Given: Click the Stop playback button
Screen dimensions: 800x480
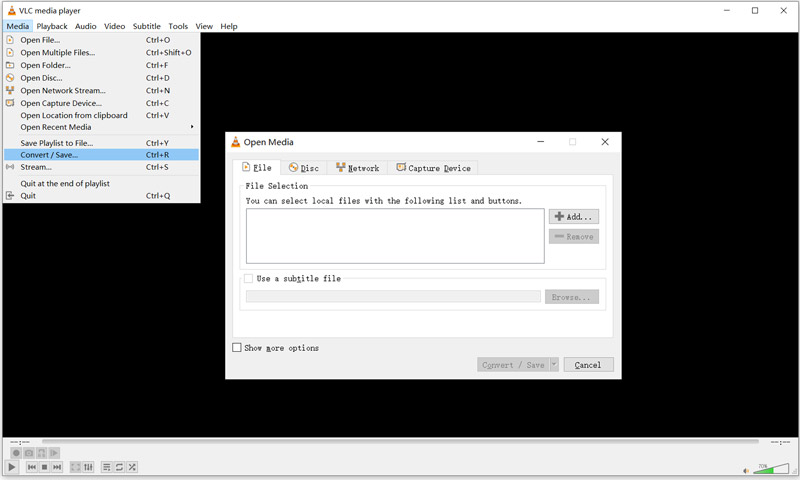Looking at the screenshot, I should [x=44, y=467].
